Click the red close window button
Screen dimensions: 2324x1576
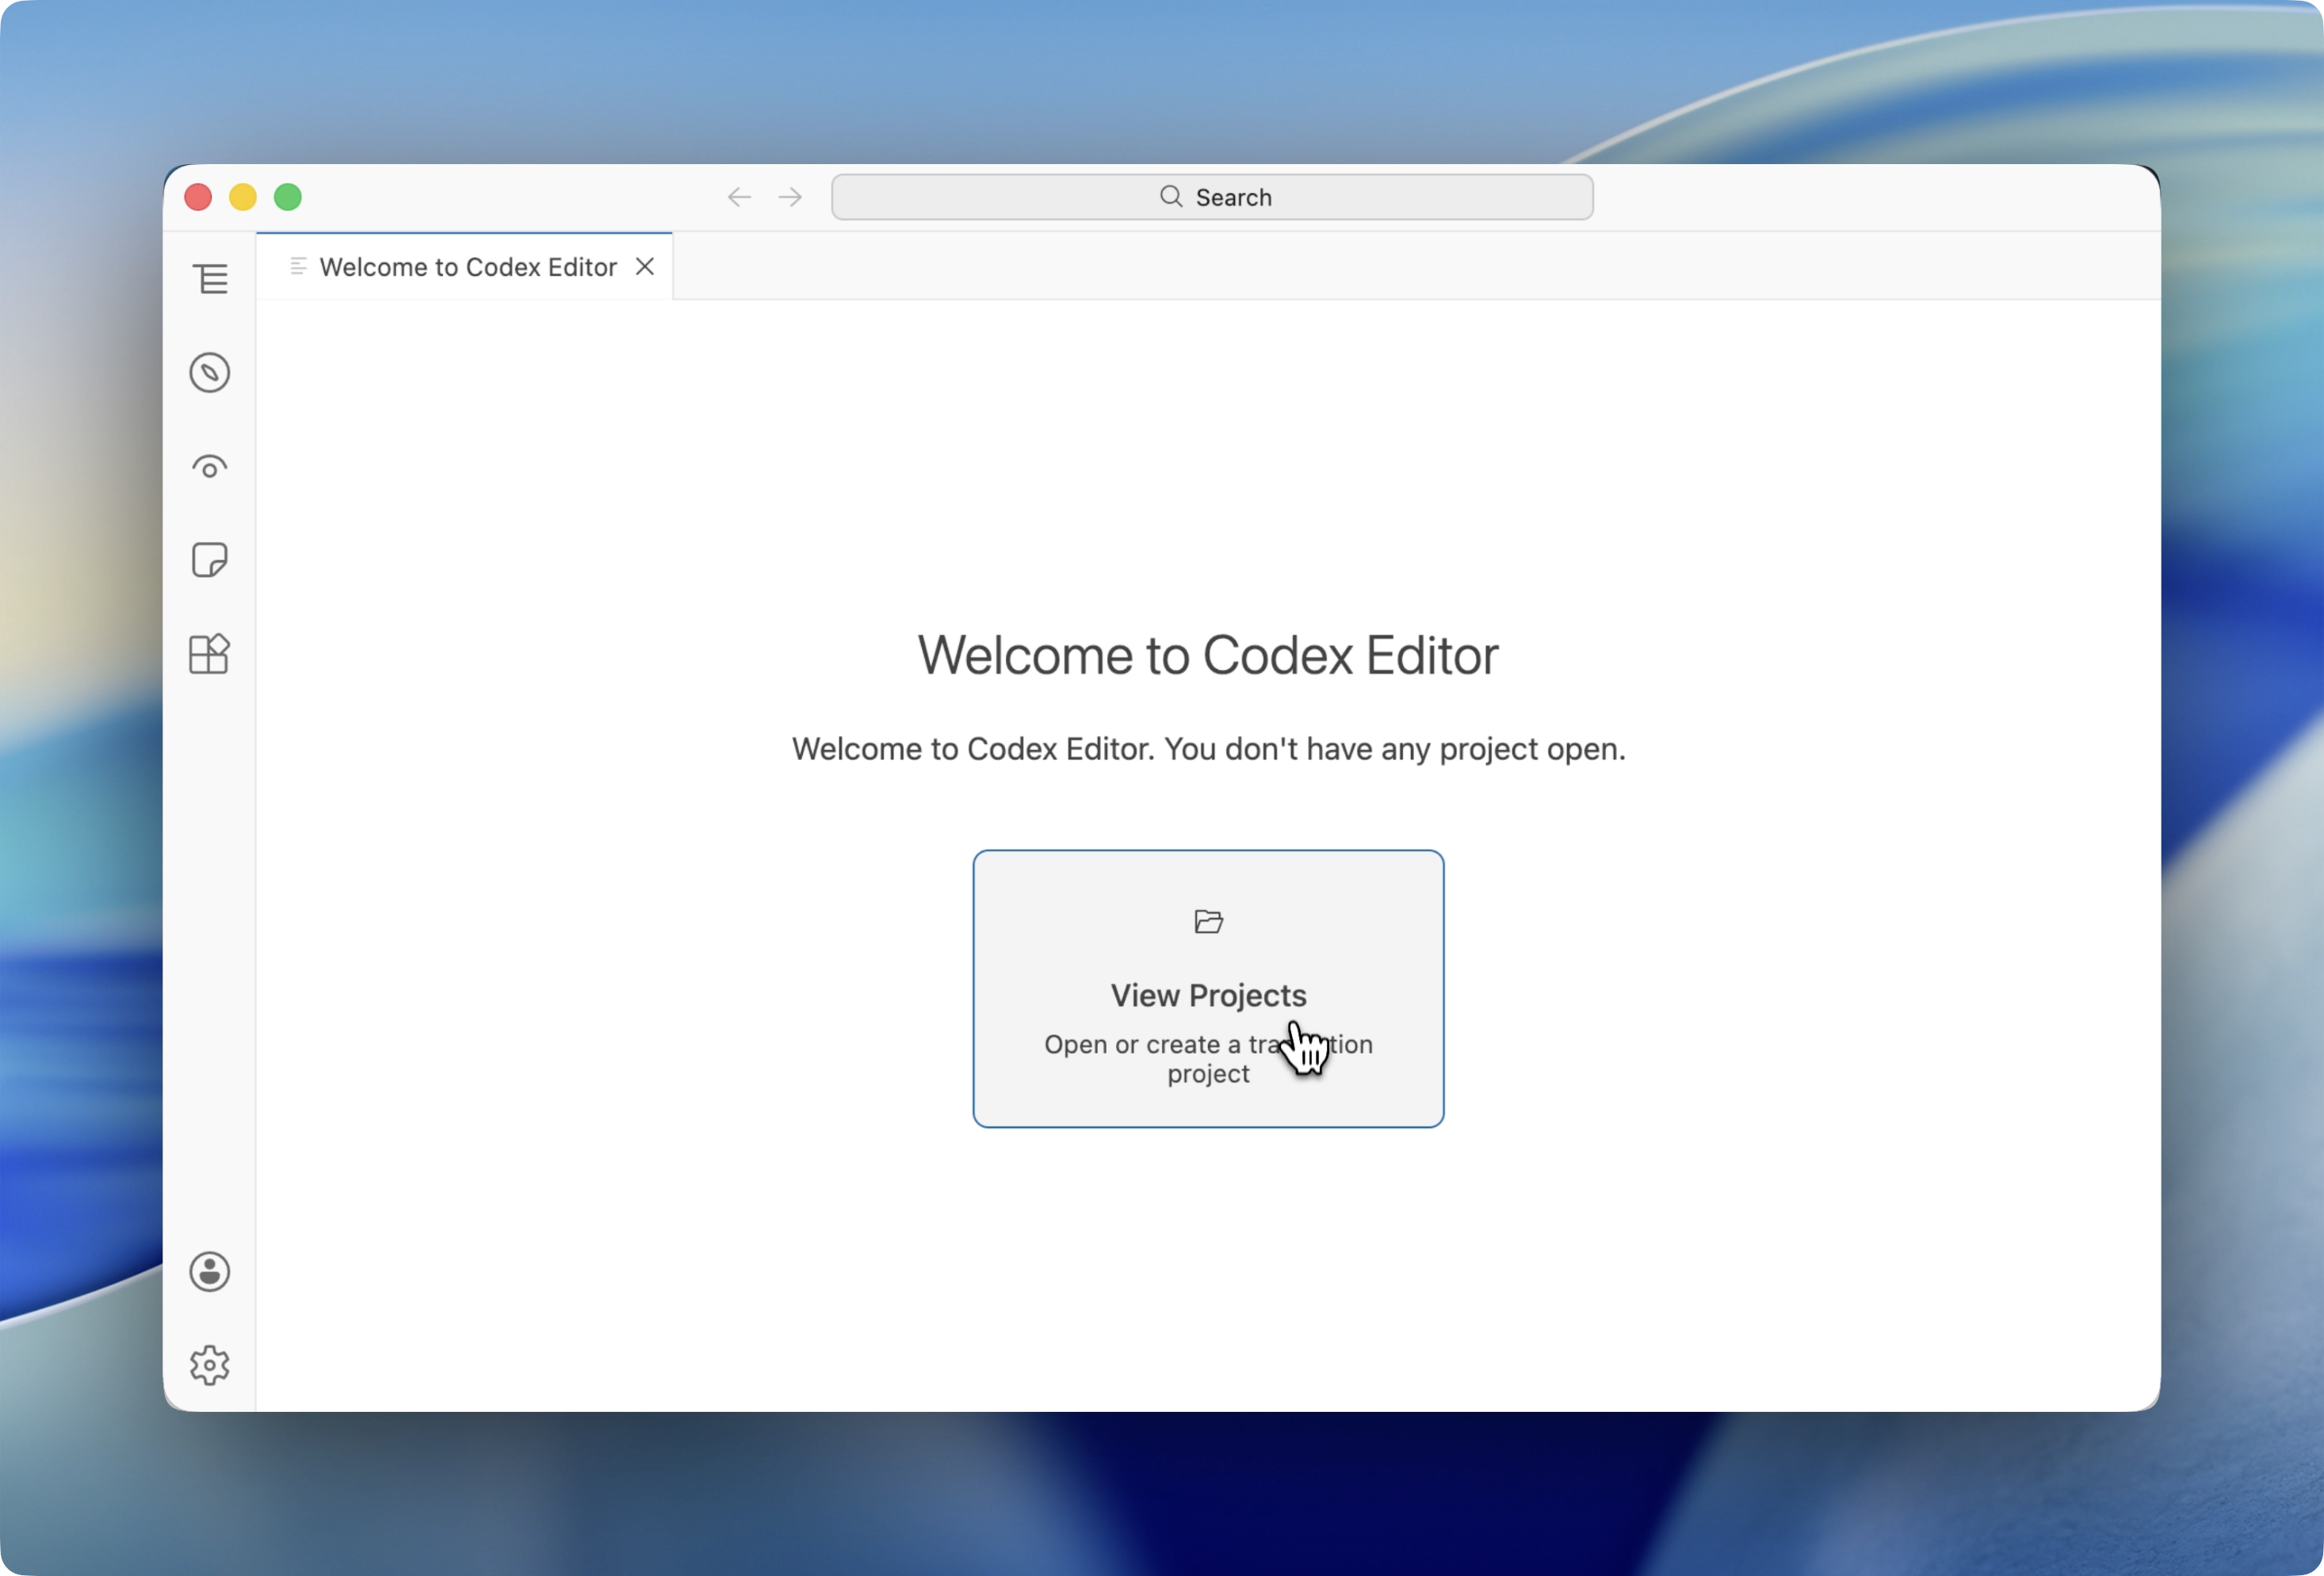(x=198, y=197)
